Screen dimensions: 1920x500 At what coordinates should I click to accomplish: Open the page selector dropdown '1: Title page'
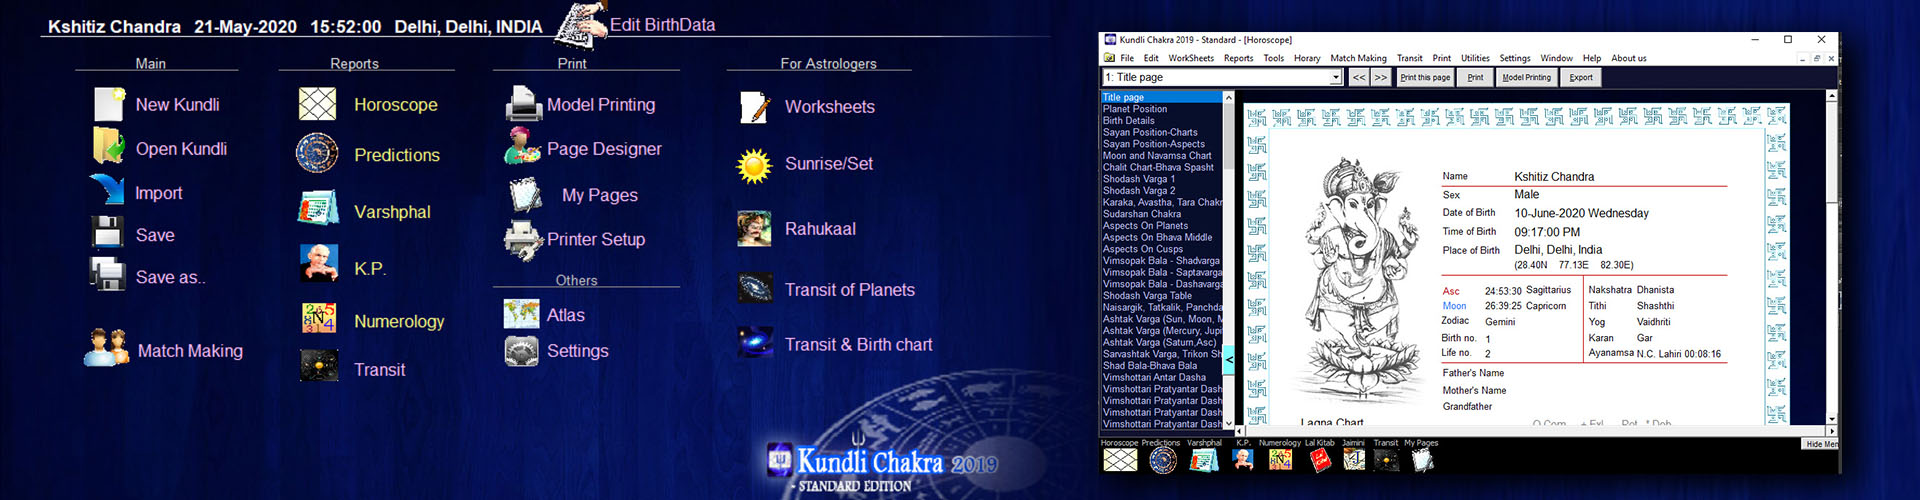1221,77
